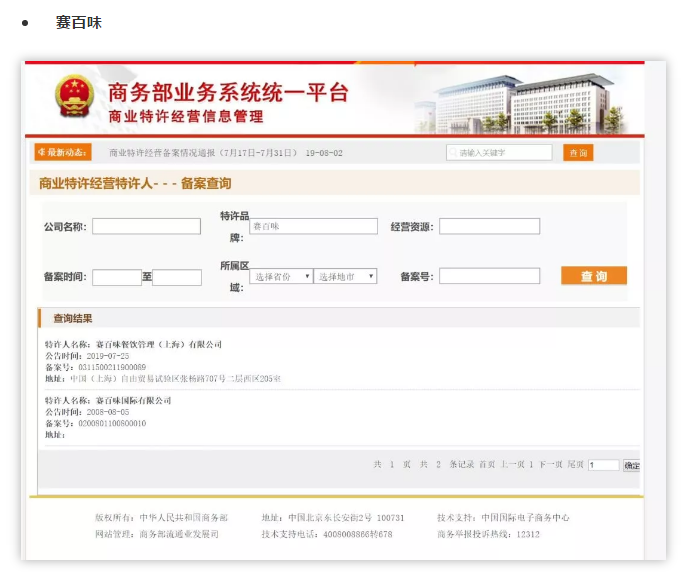
Task: Click record number 0200801100800010
Action: click(x=112, y=423)
